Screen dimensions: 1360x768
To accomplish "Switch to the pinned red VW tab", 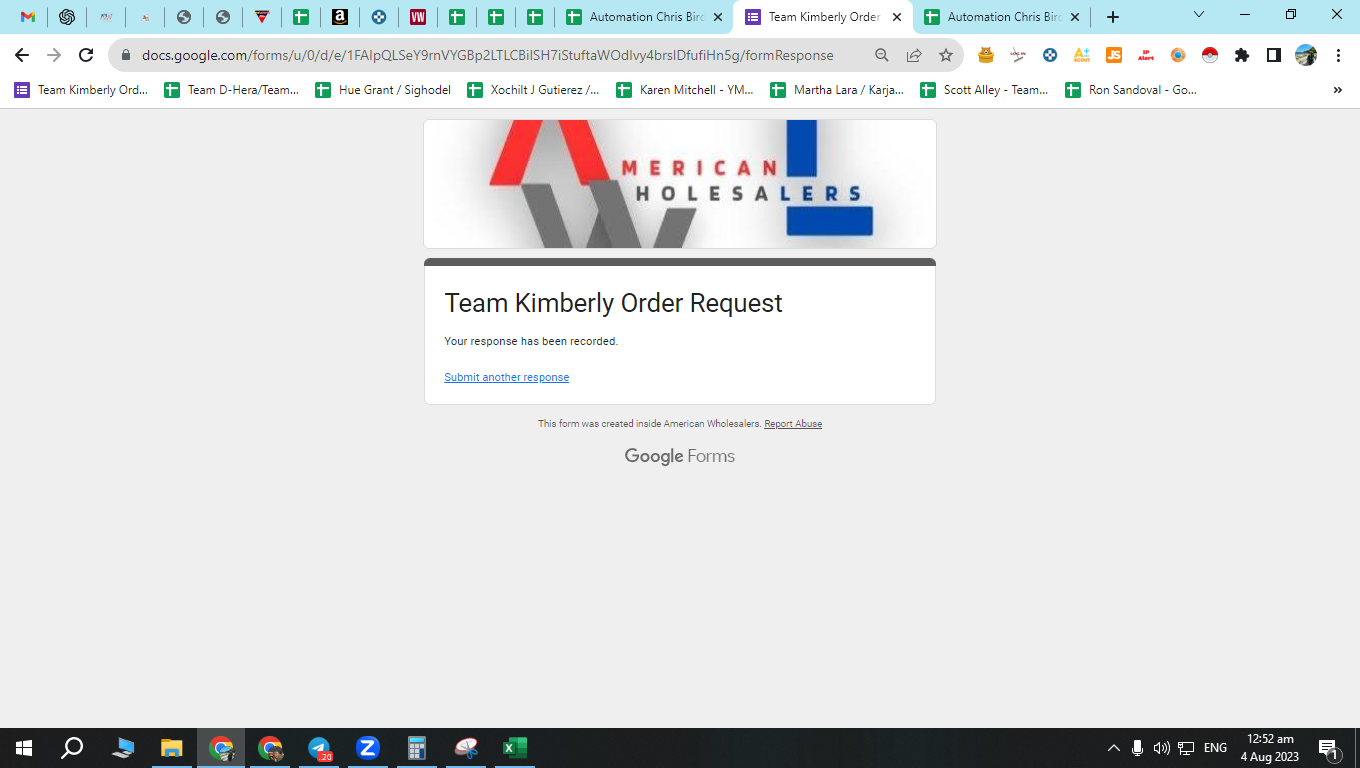I will [418, 17].
